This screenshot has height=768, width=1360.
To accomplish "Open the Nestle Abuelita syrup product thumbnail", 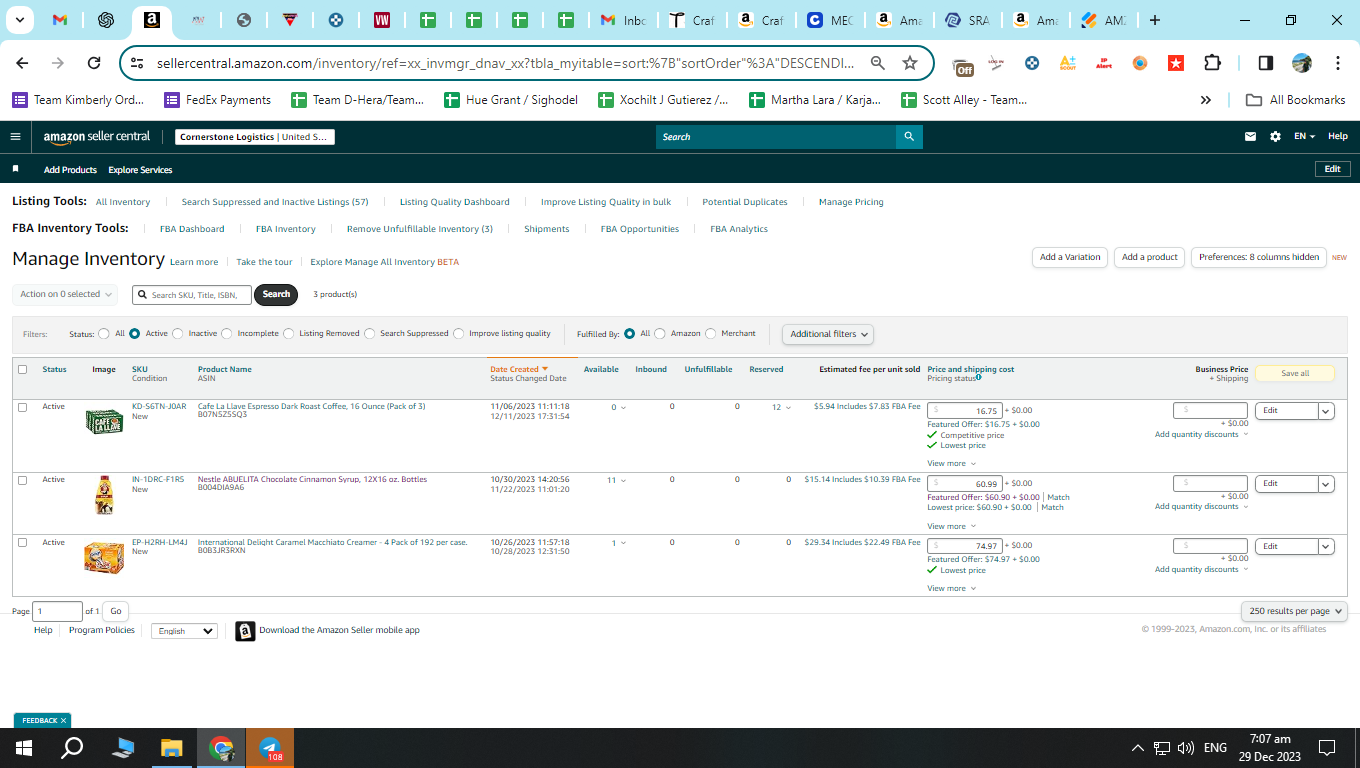I will coord(103,495).
